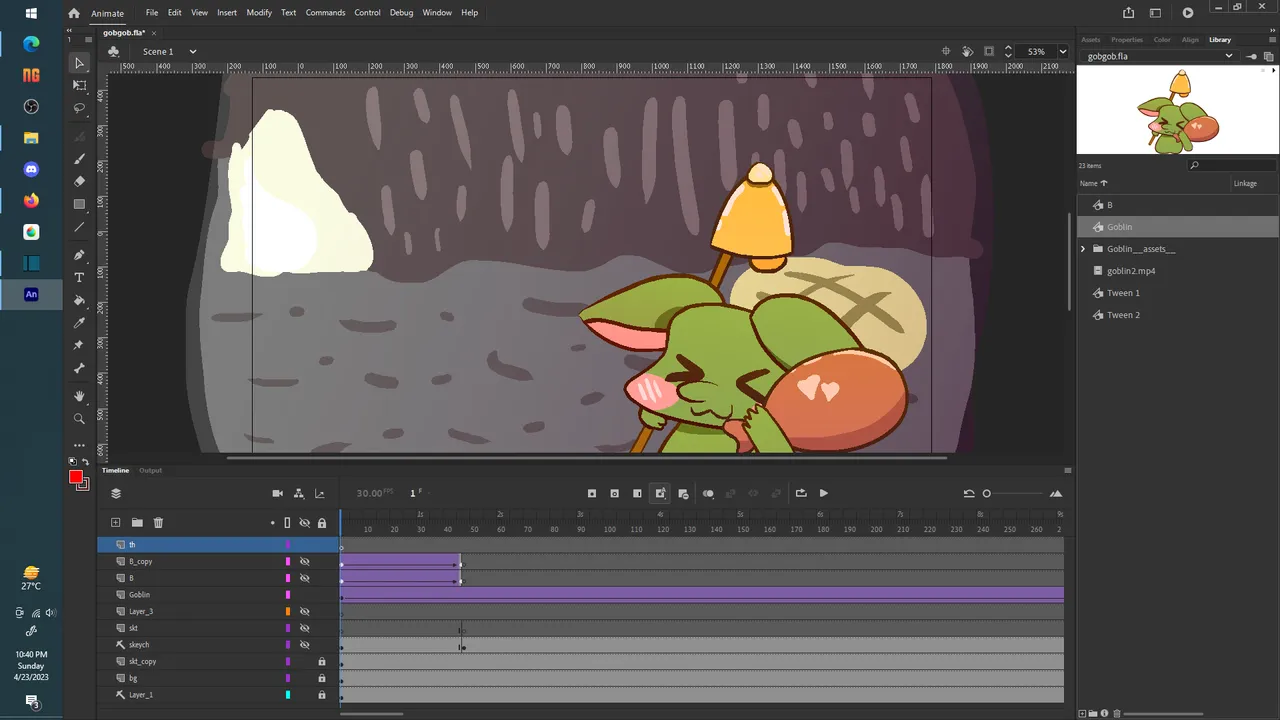Click the Rotation tool icon above stage
The width and height of the screenshot is (1280, 720).
pos(967,51)
